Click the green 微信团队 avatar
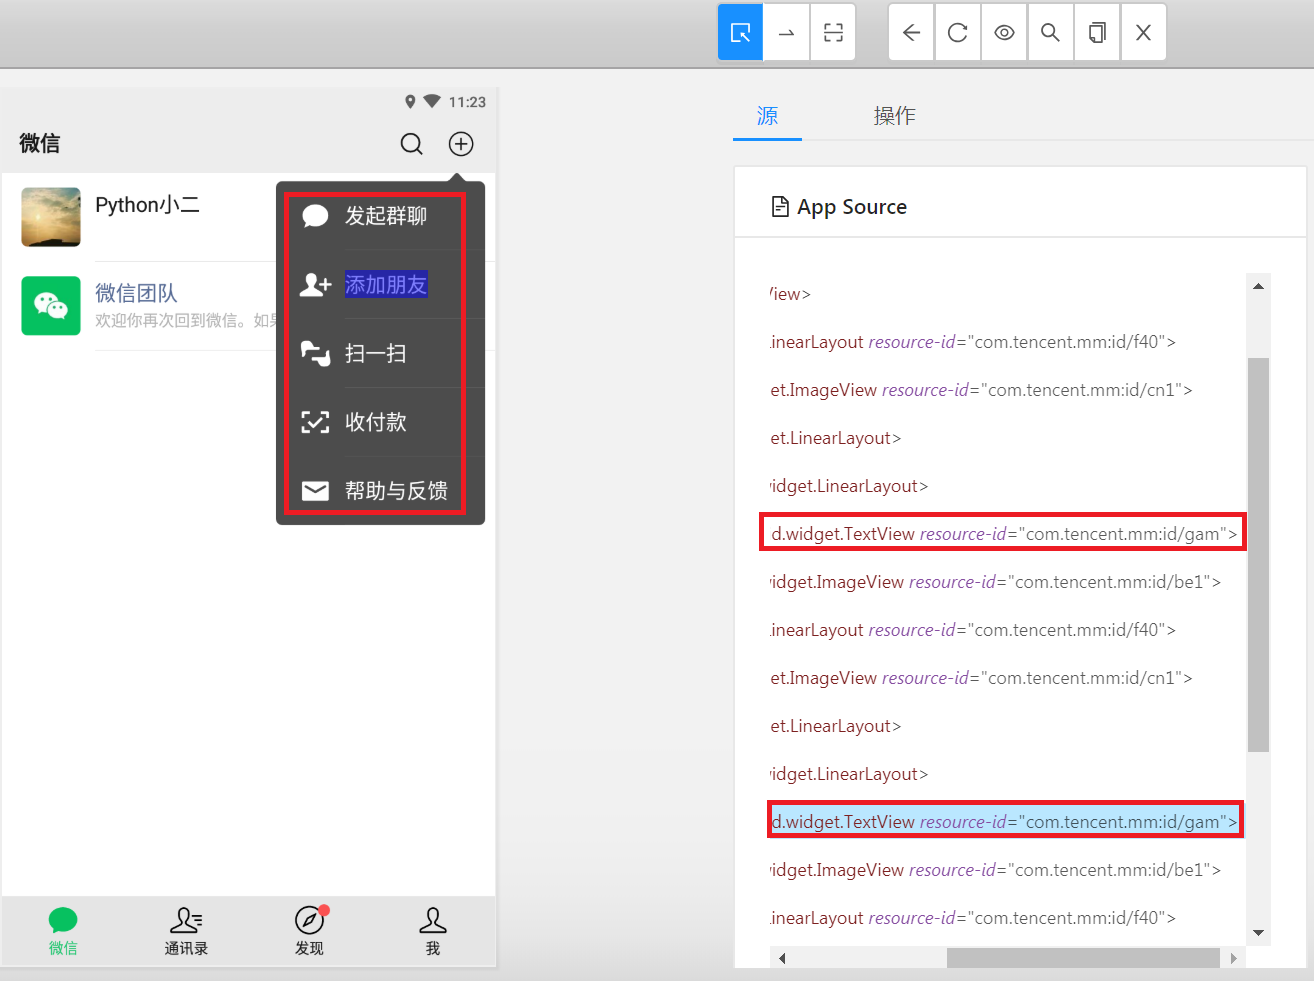The width and height of the screenshot is (1314, 981). [51, 306]
